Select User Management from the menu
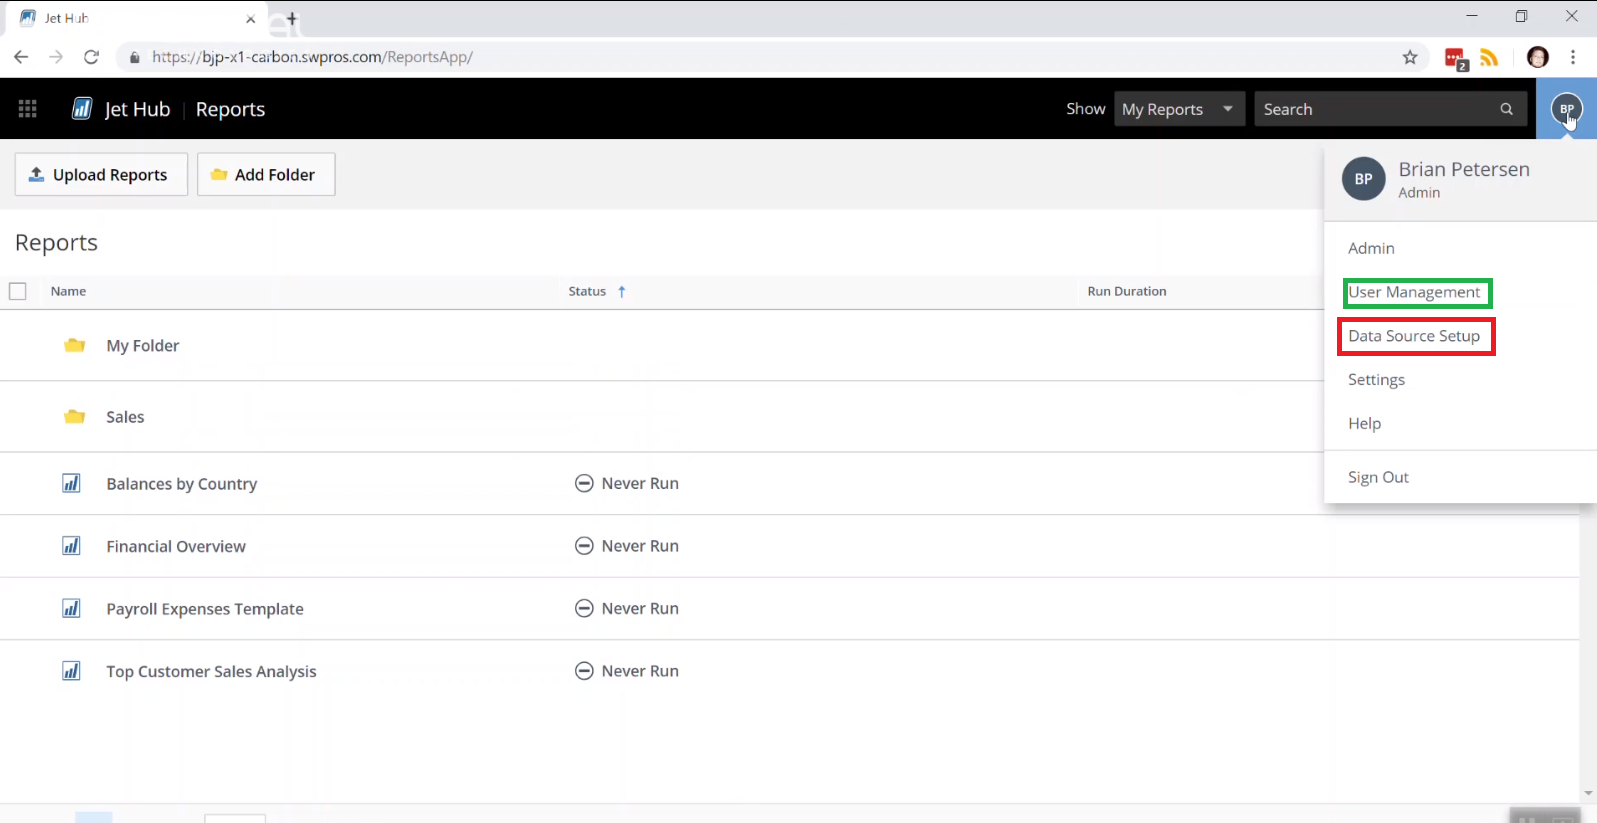 (1414, 292)
